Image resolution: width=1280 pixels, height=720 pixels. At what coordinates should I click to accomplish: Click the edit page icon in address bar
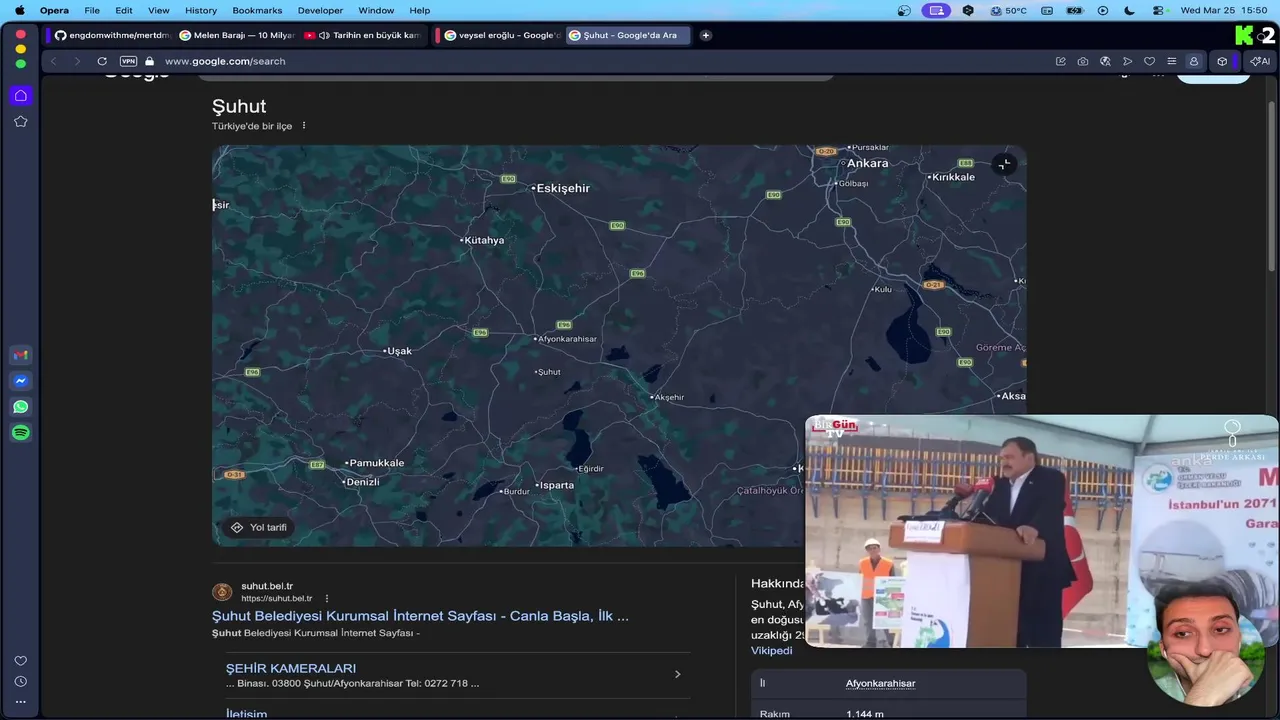(x=1061, y=61)
